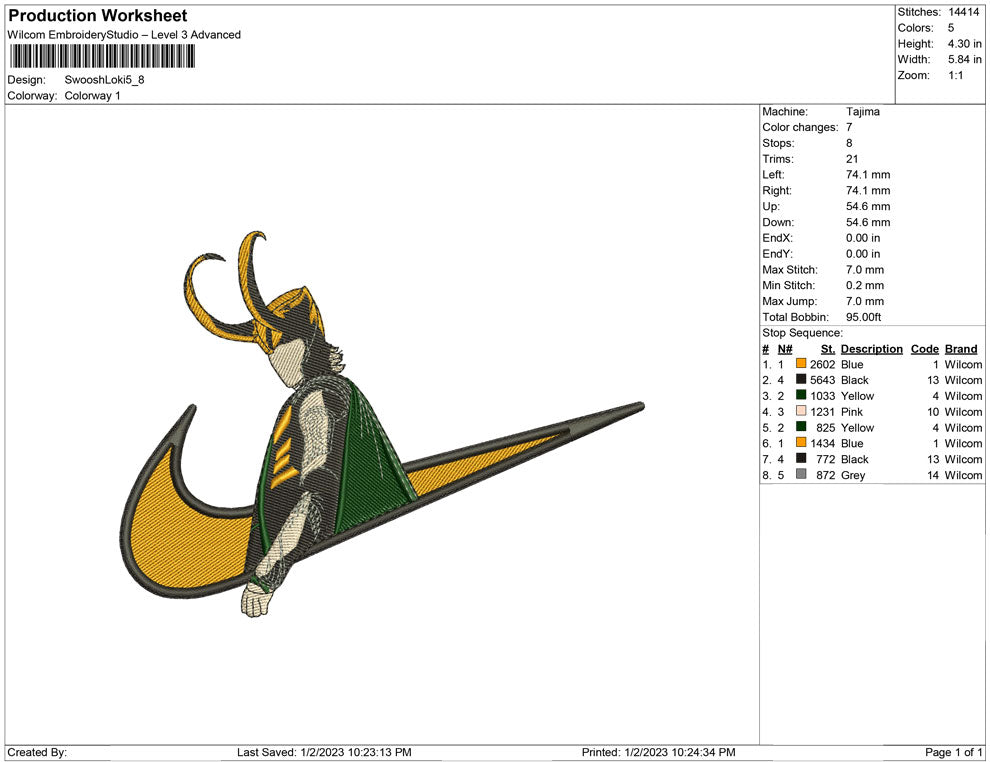
Task: Select the design name 'SwooshLoki5_8'
Action: coord(104,80)
